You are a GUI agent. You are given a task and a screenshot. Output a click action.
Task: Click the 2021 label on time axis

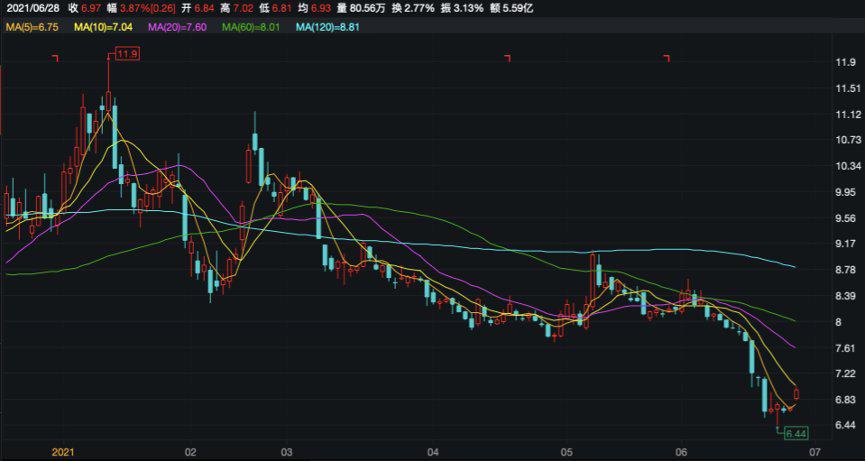64,452
